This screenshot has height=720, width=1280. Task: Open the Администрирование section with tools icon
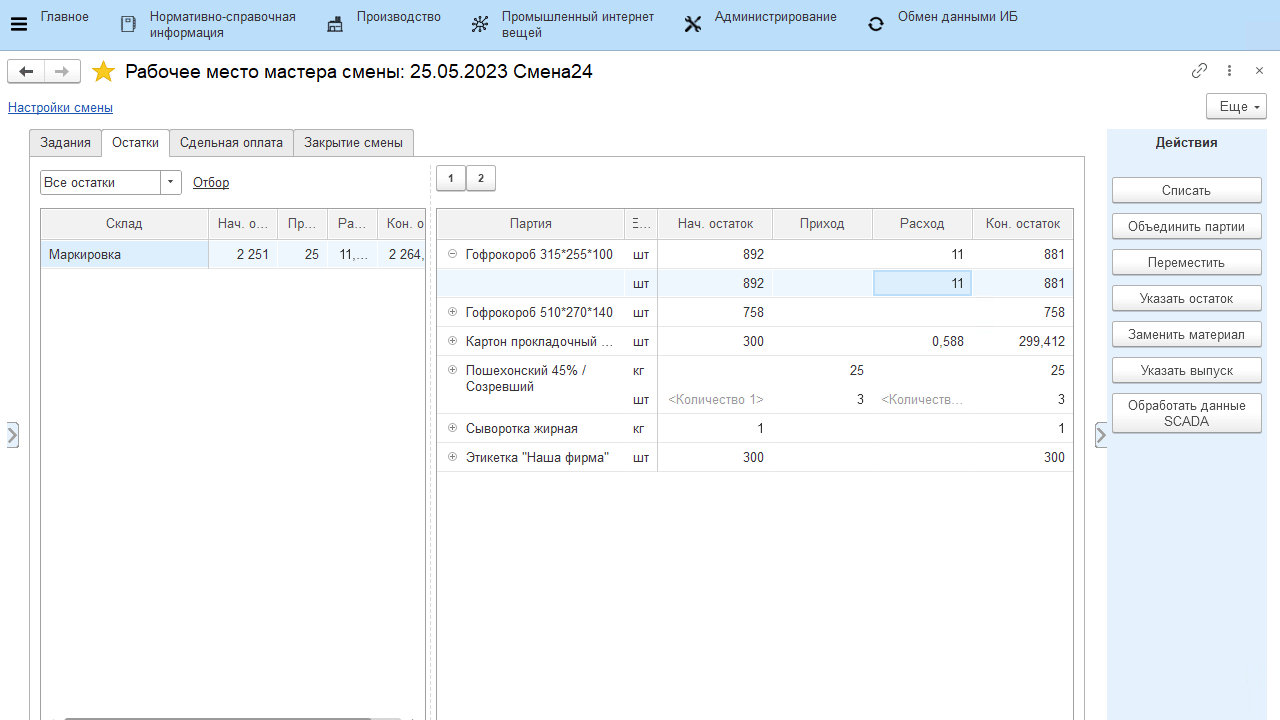click(693, 24)
